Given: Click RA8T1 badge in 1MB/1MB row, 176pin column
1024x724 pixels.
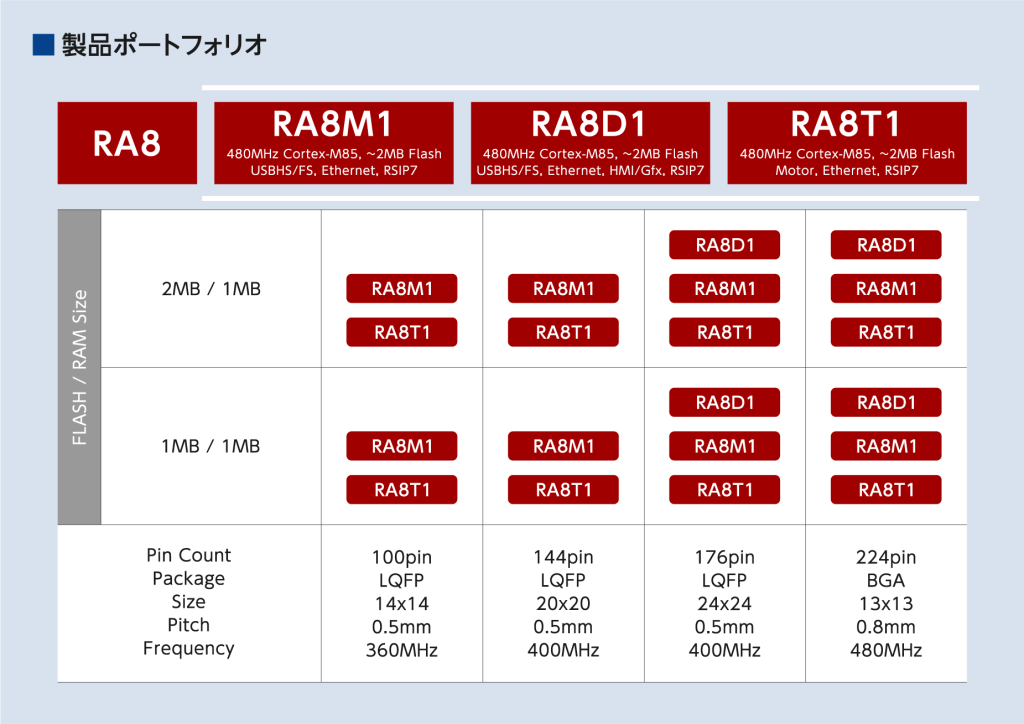Looking at the screenshot, I should click(724, 490).
